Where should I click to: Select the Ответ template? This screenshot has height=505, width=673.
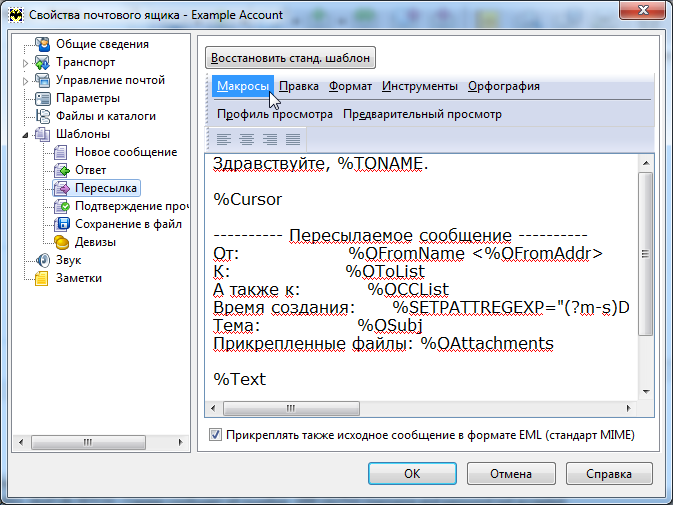90,170
